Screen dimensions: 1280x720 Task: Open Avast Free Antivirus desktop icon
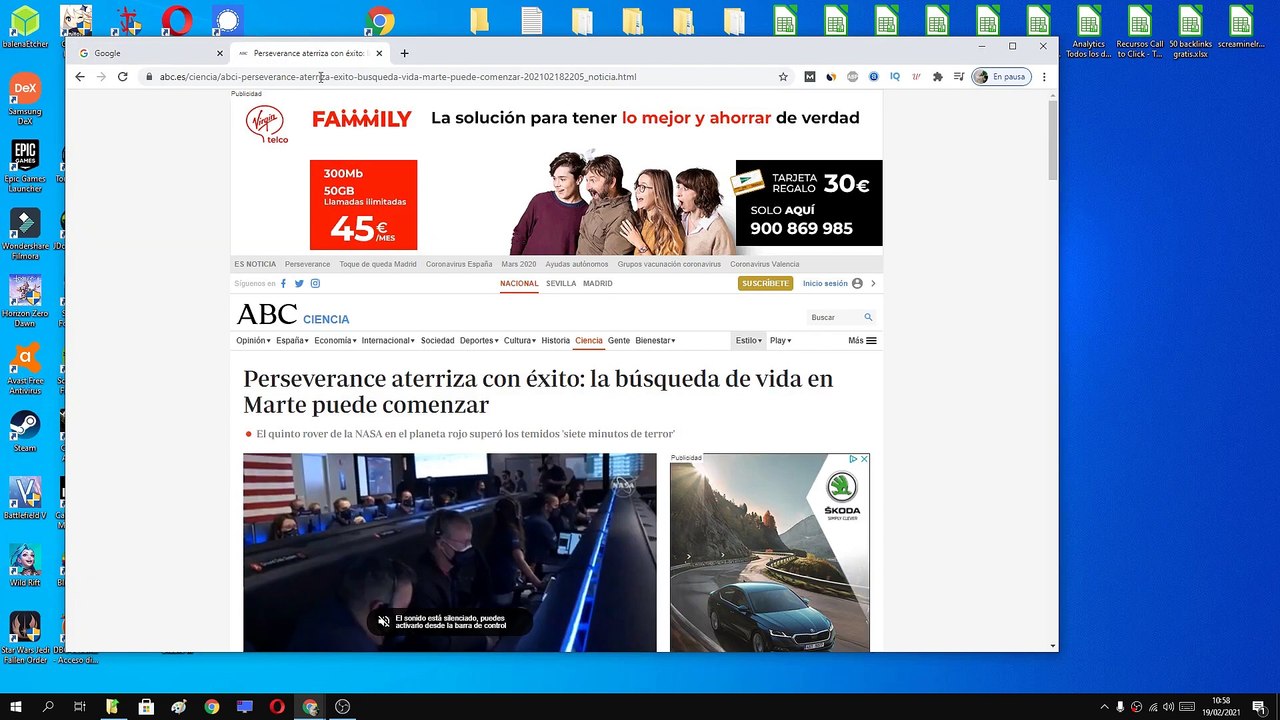tap(25, 366)
